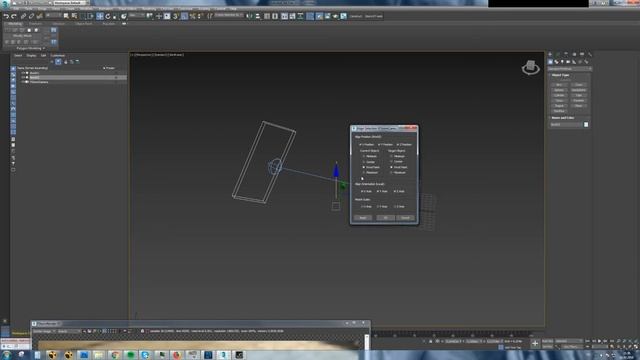This screenshot has height=360, width=640.
Task: Toggle Match Scale Z Axis checkbox
Action: 399,207
